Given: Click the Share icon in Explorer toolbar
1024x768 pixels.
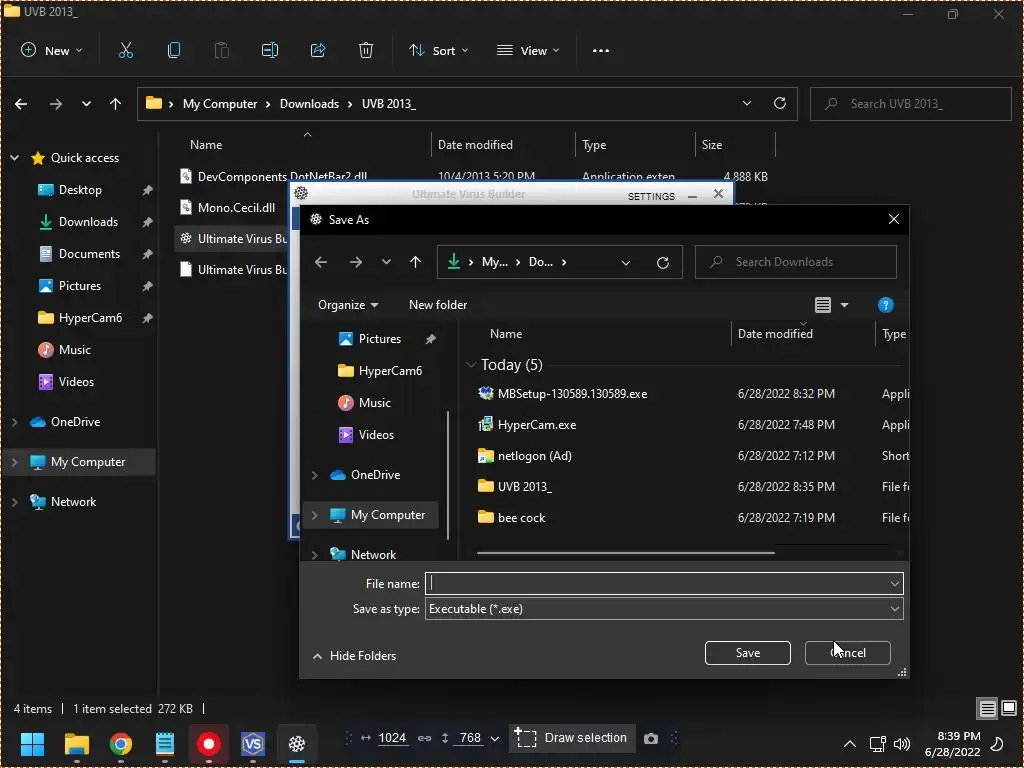Looking at the screenshot, I should click(x=318, y=50).
